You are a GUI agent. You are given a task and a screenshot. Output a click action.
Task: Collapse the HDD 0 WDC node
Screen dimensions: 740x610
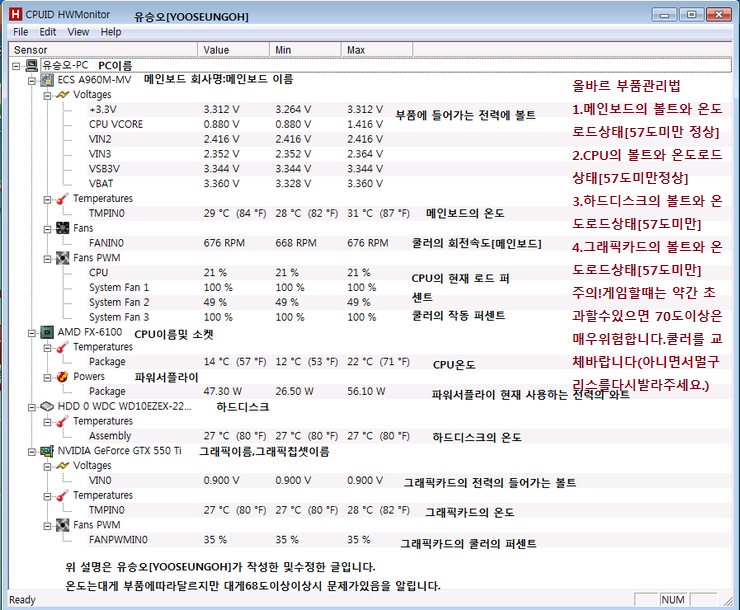tap(32, 407)
